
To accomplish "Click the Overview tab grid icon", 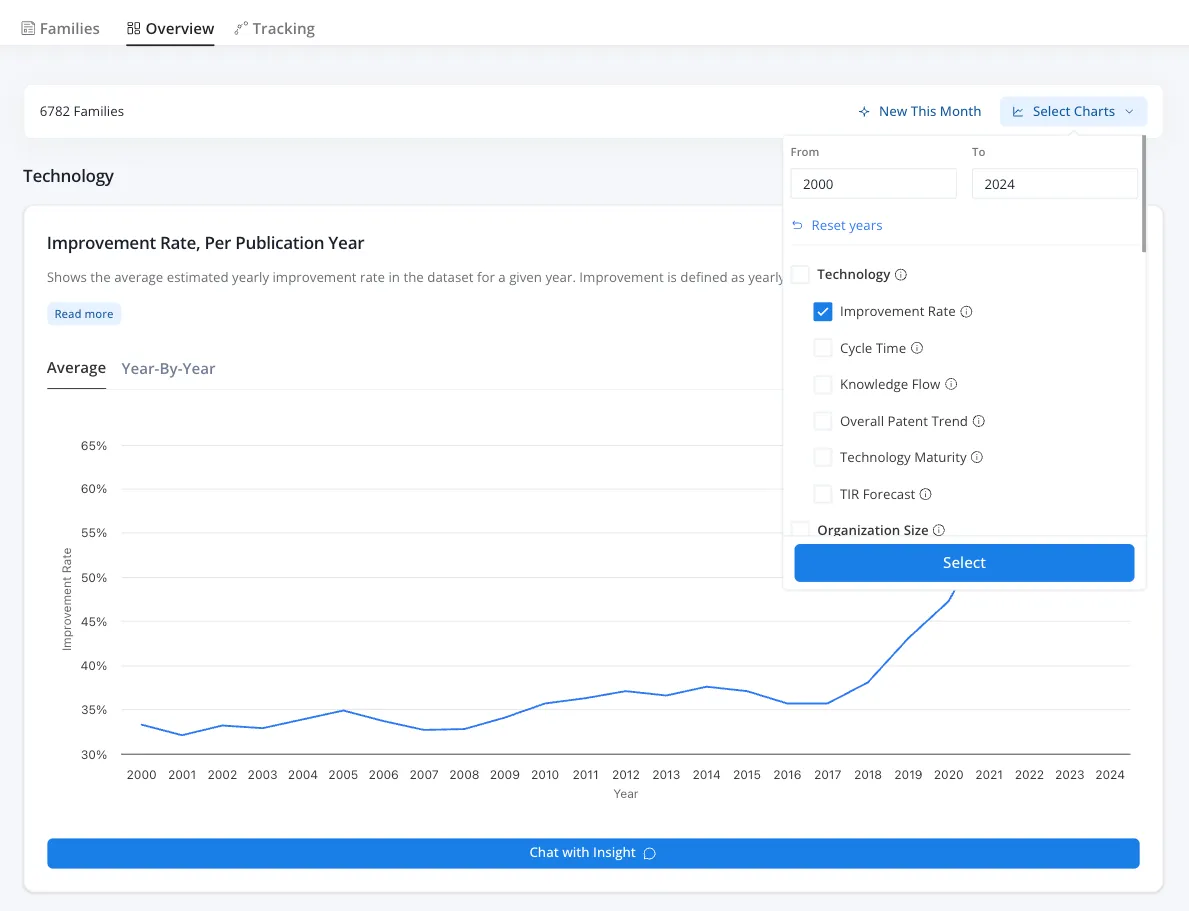I will [x=133, y=29].
